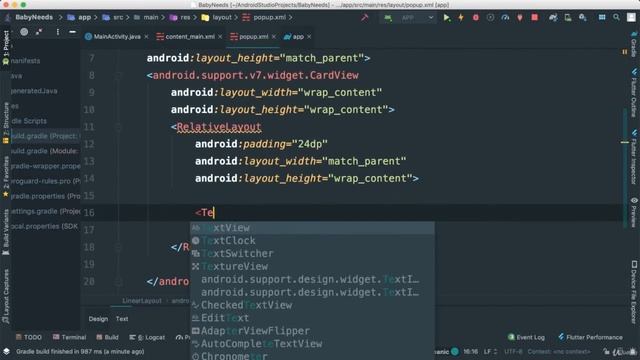Toggle the Favorites side panel

[6, 177]
